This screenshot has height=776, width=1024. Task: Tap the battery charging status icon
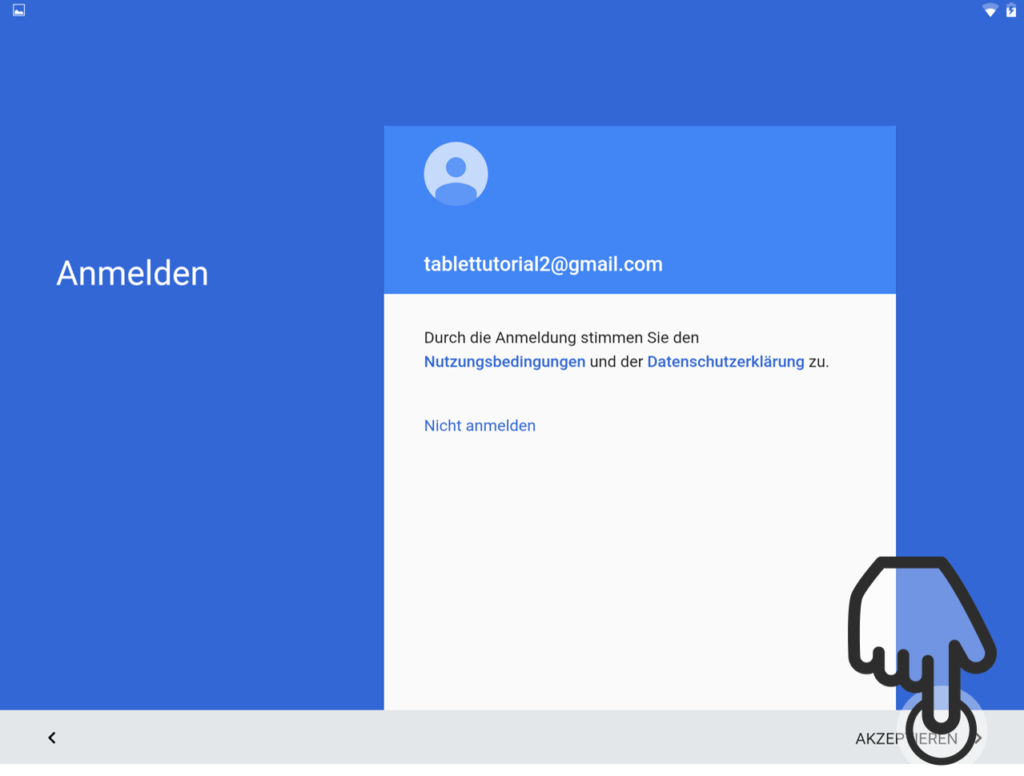[x=1011, y=10]
